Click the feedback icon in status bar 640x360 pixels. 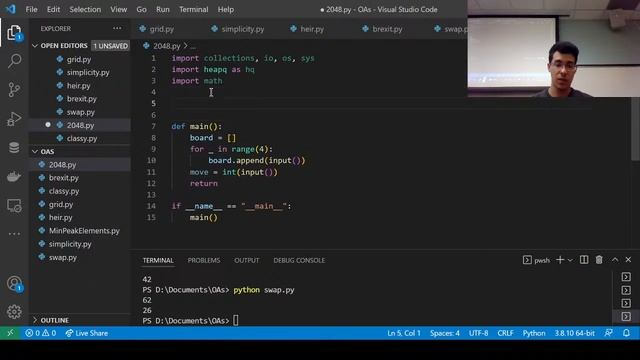coord(609,333)
